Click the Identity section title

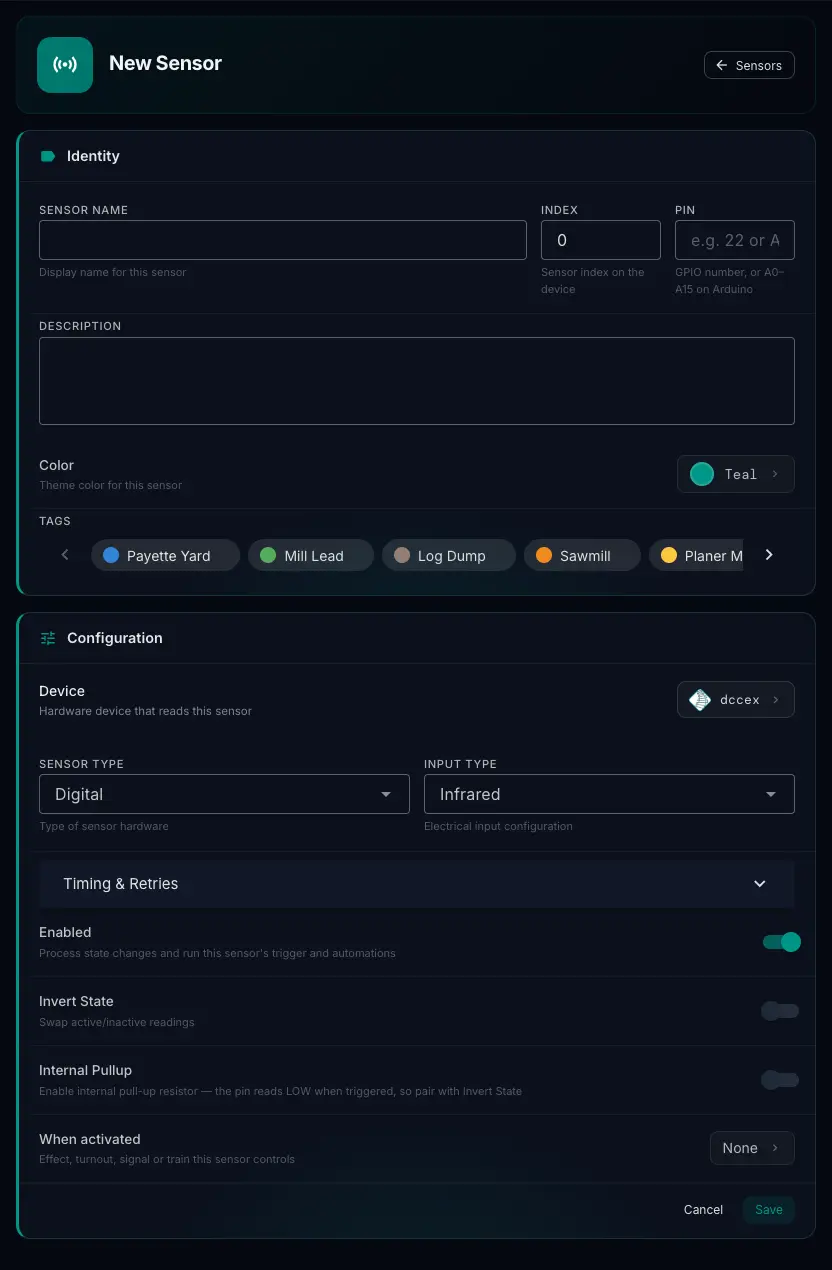(93, 156)
